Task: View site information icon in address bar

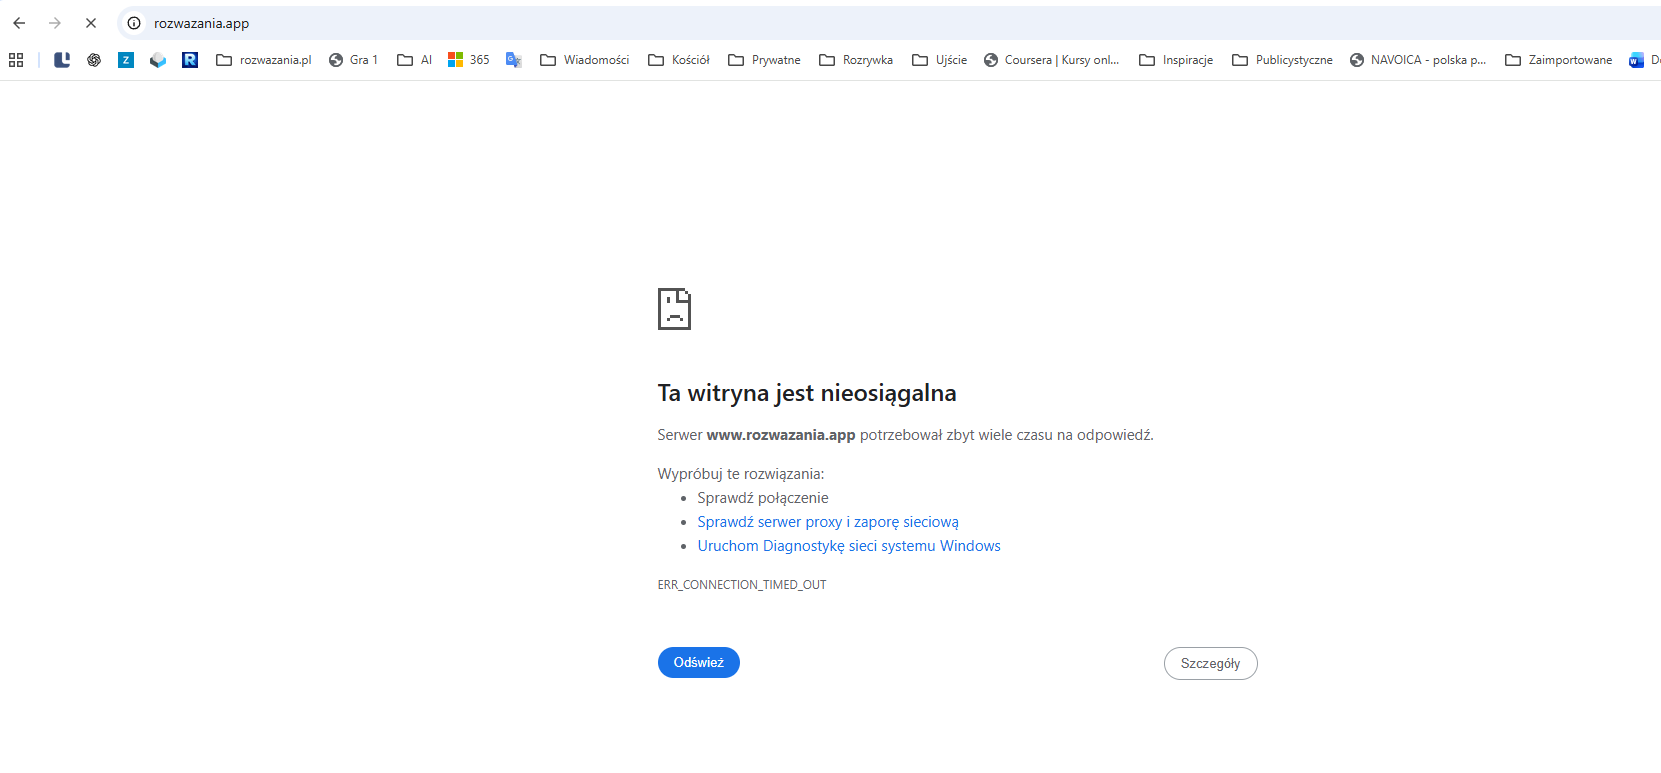Action: (134, 23)
